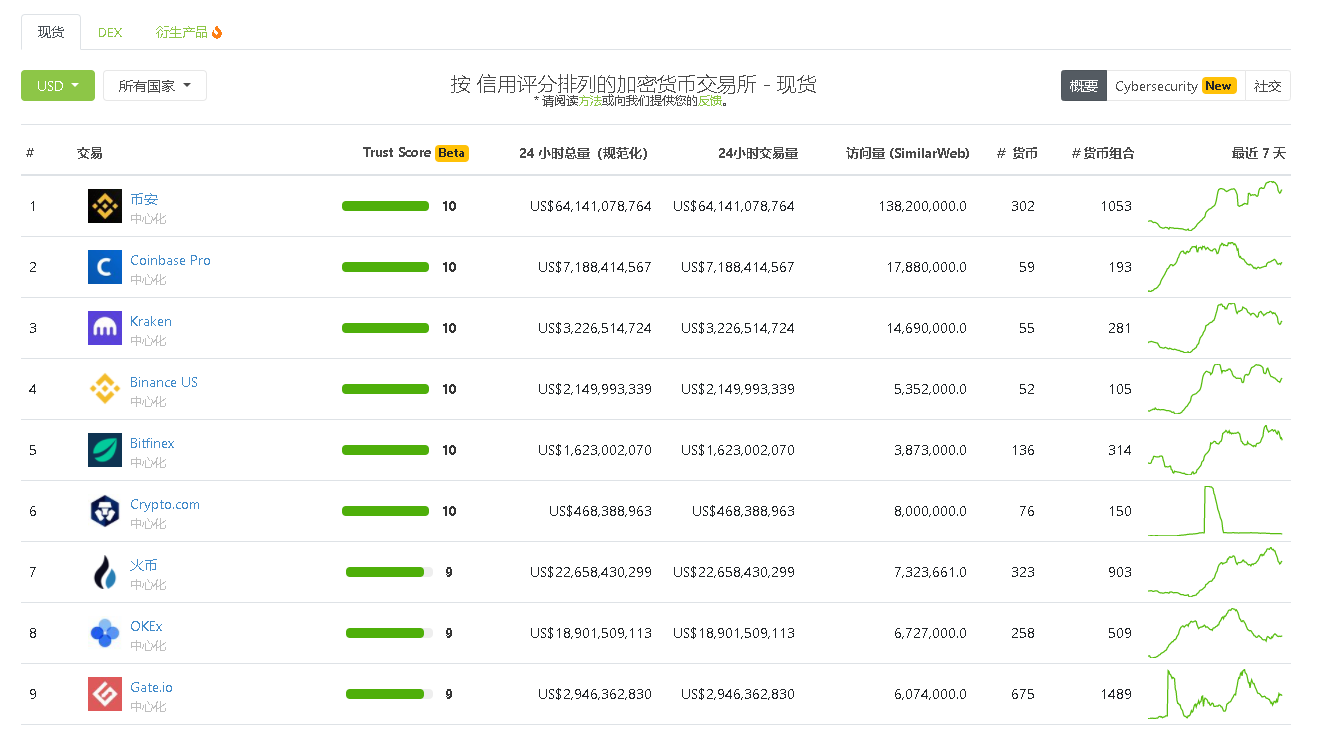
Task: Click the Gate.io trust score bar
Action: pos(389,694)
